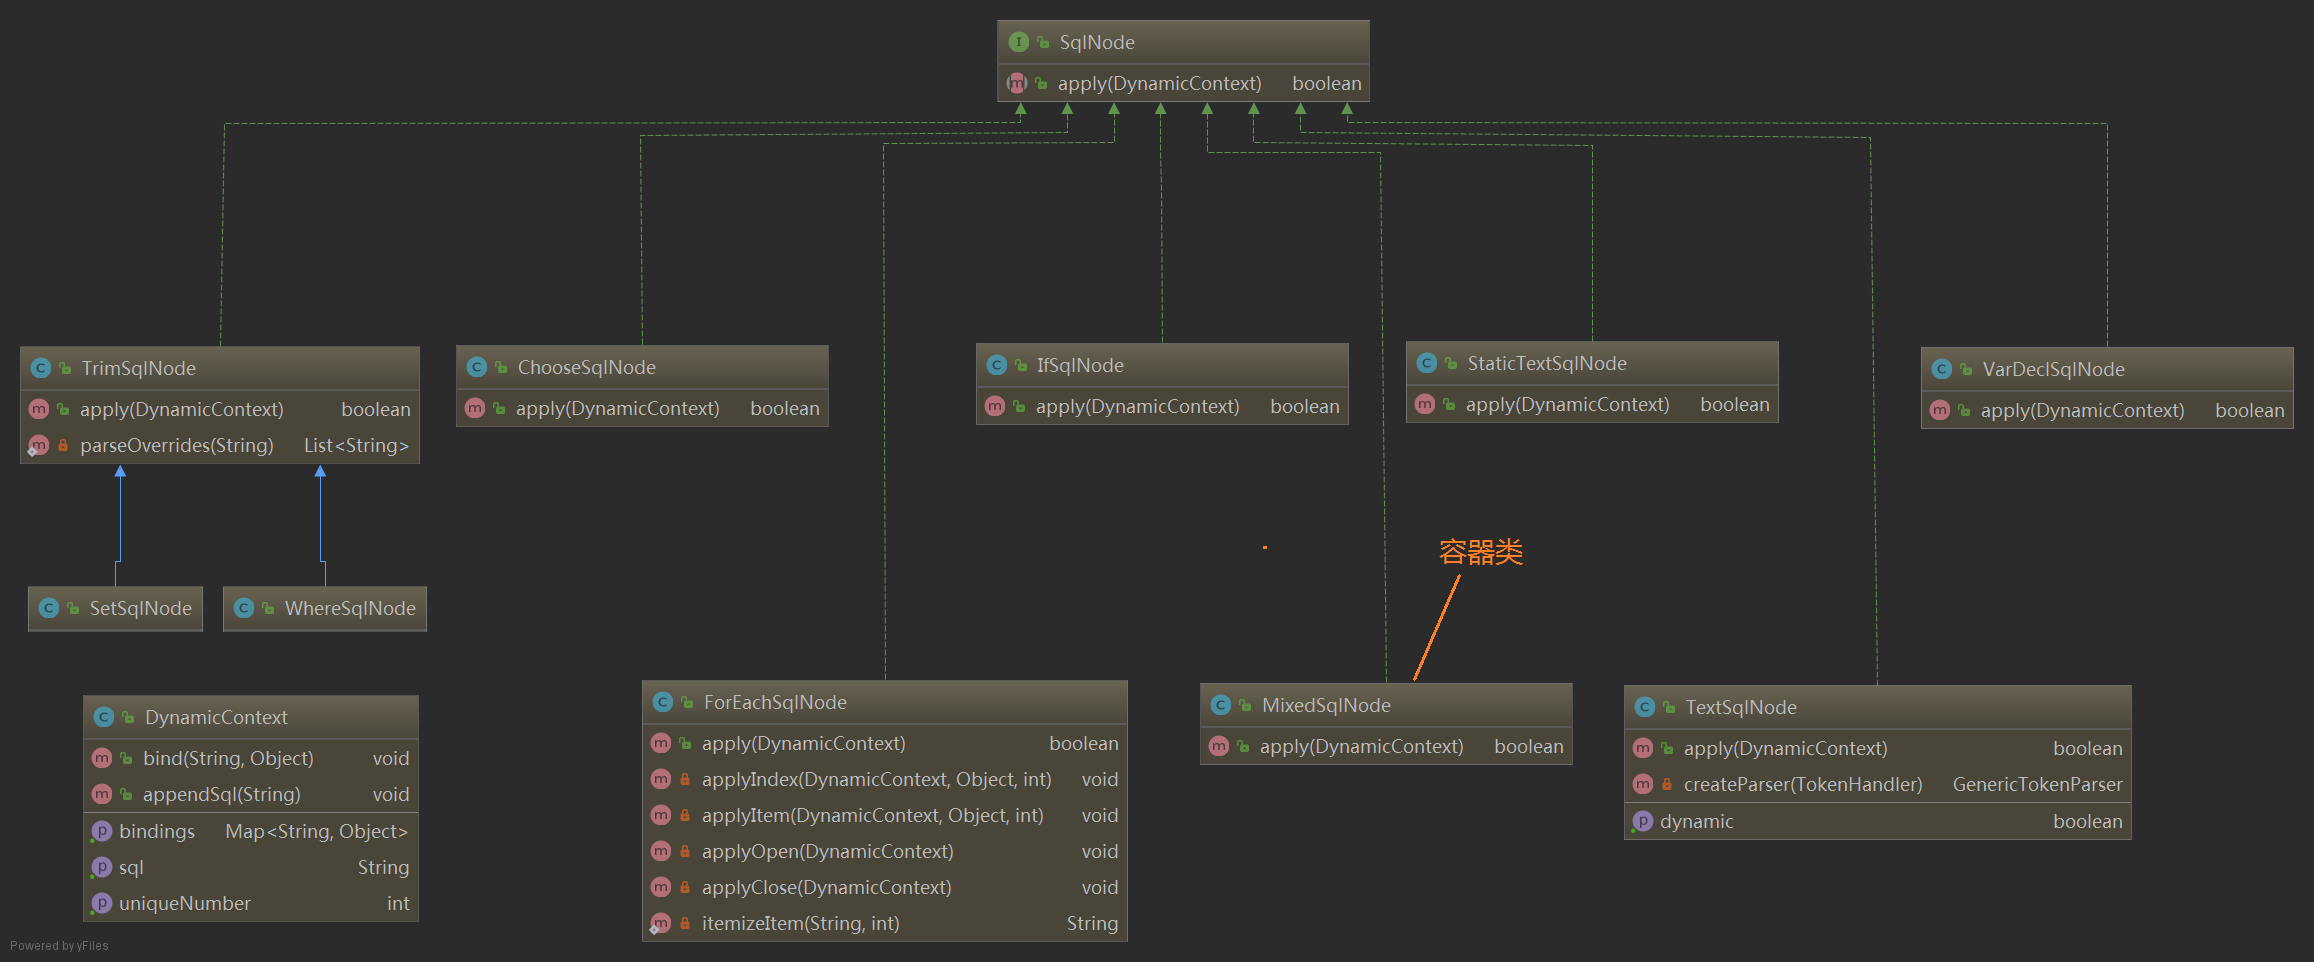Click private lock icon beside parseOverrides
Image resolution: width=2314 pixels, height=962 pixels.
(x=63, y=445)
